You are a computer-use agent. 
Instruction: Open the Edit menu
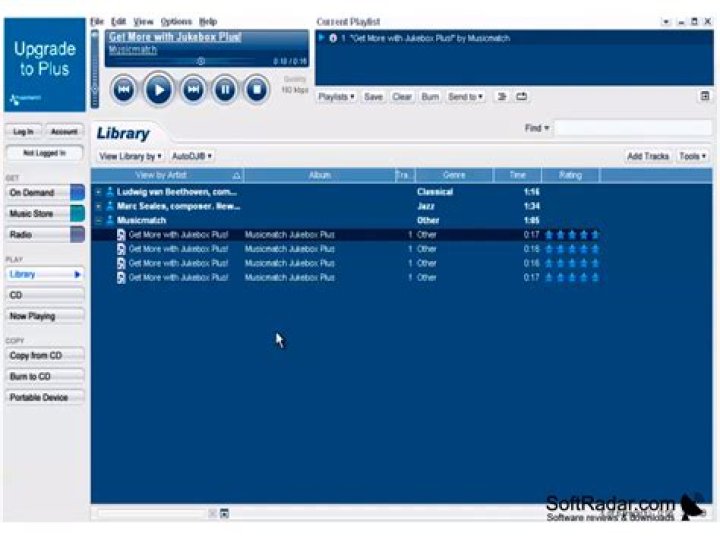pyautogui.click(x=118, y=22)
